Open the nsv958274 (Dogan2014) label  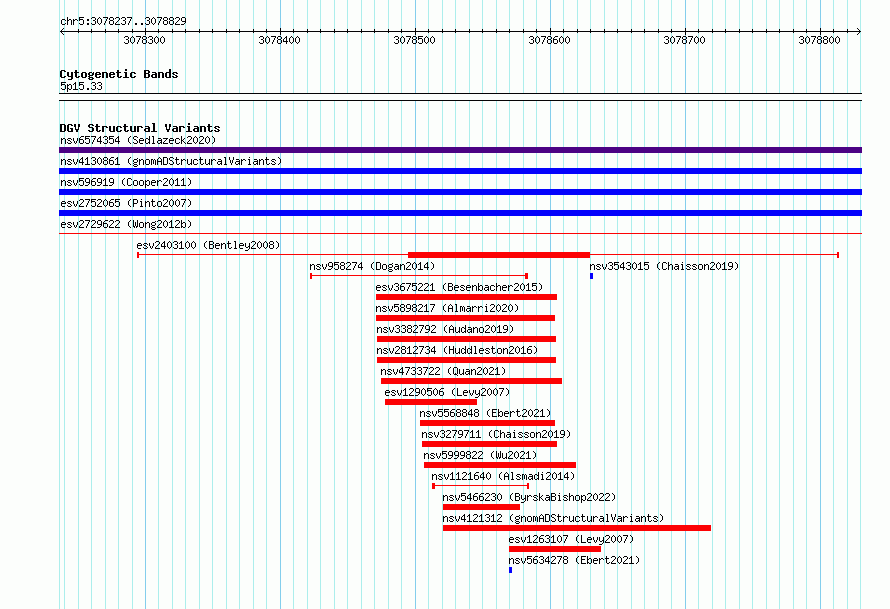click(372, 266)
